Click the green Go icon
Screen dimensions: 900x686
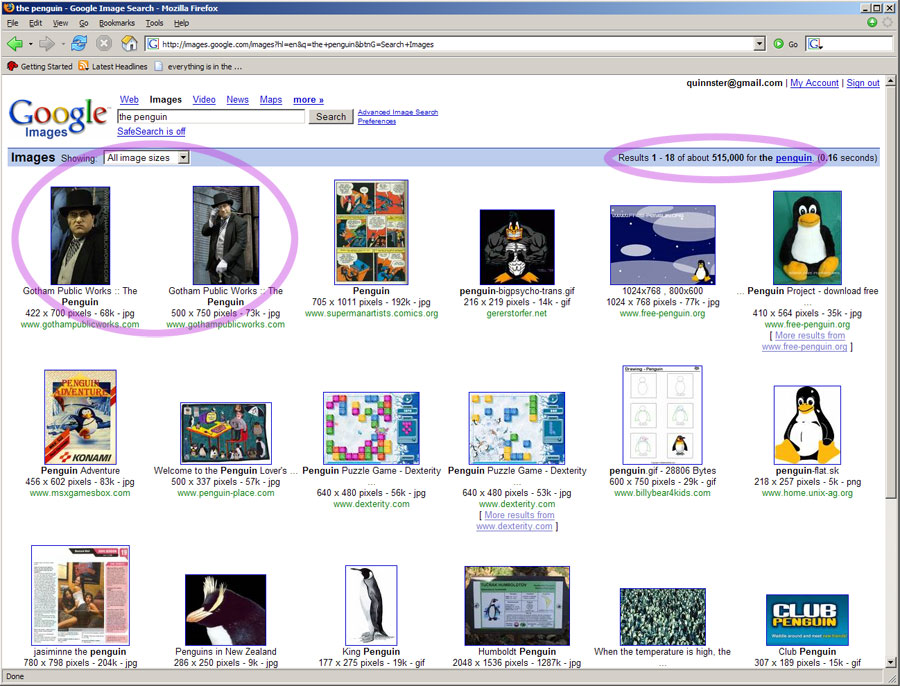point(778,44)
